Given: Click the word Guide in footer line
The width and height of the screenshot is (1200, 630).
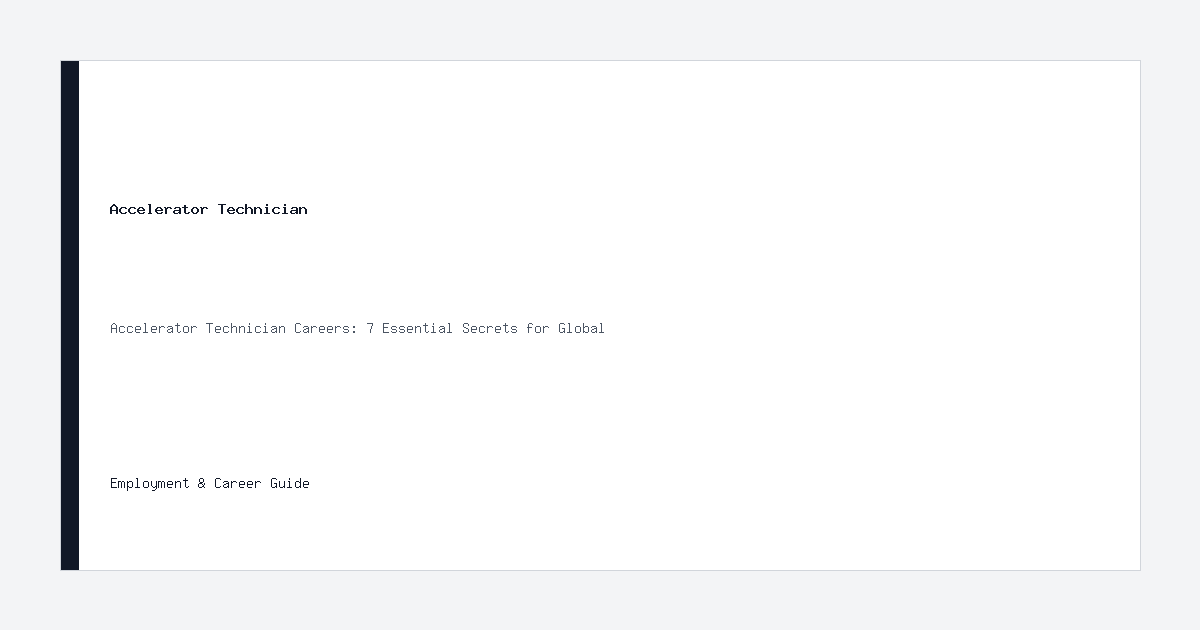Looking at the screenshot, I should (x=290, y=483).
